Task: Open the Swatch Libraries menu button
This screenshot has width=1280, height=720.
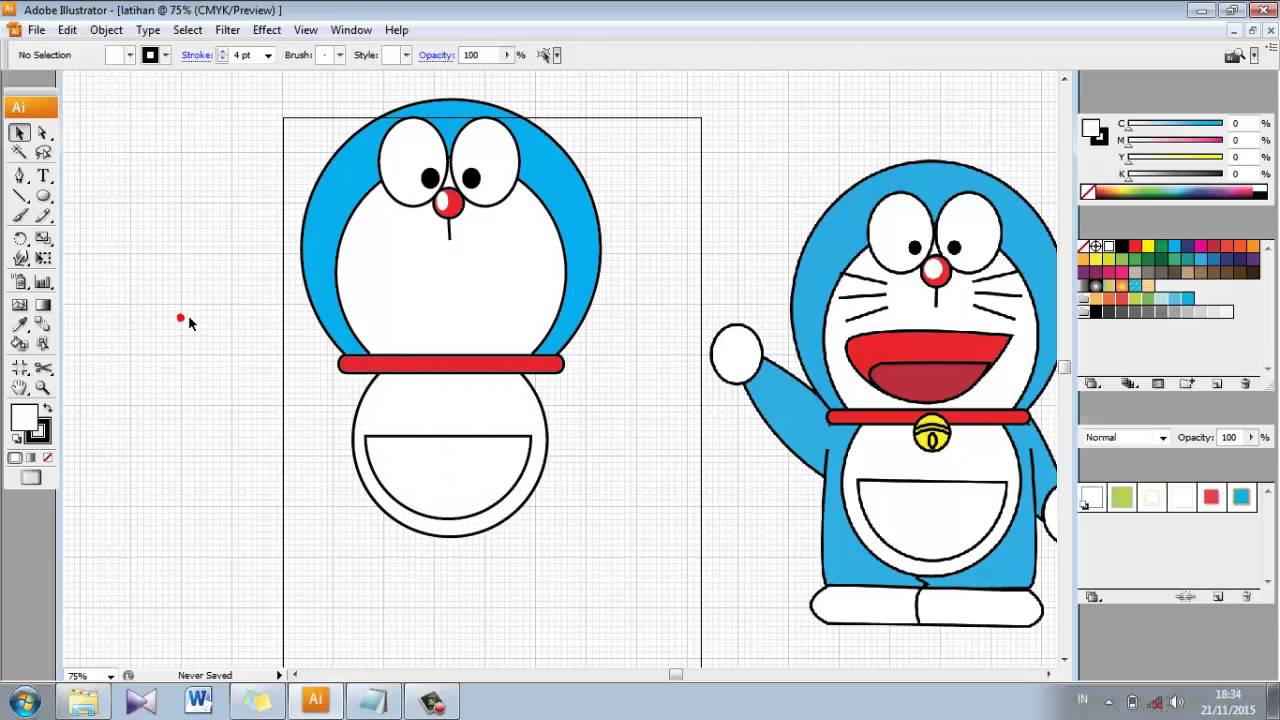Action: (1093, 383)
